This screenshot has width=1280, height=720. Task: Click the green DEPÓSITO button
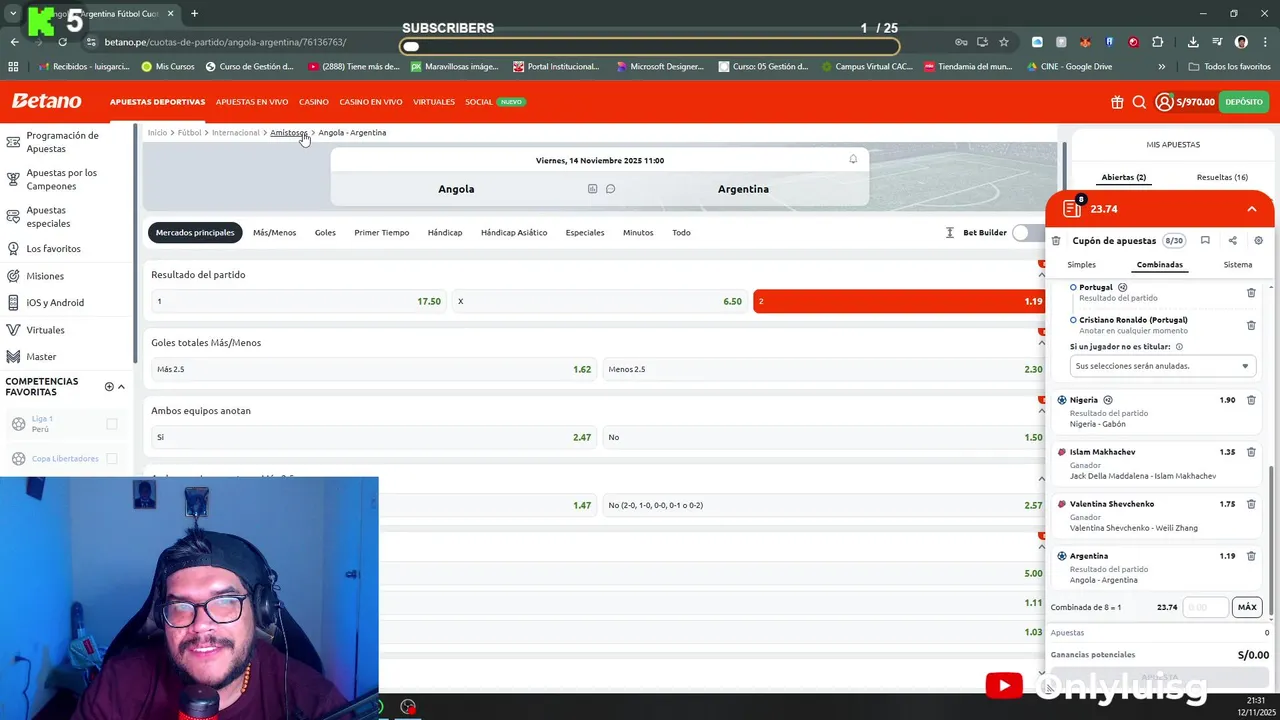(1244, 102)
